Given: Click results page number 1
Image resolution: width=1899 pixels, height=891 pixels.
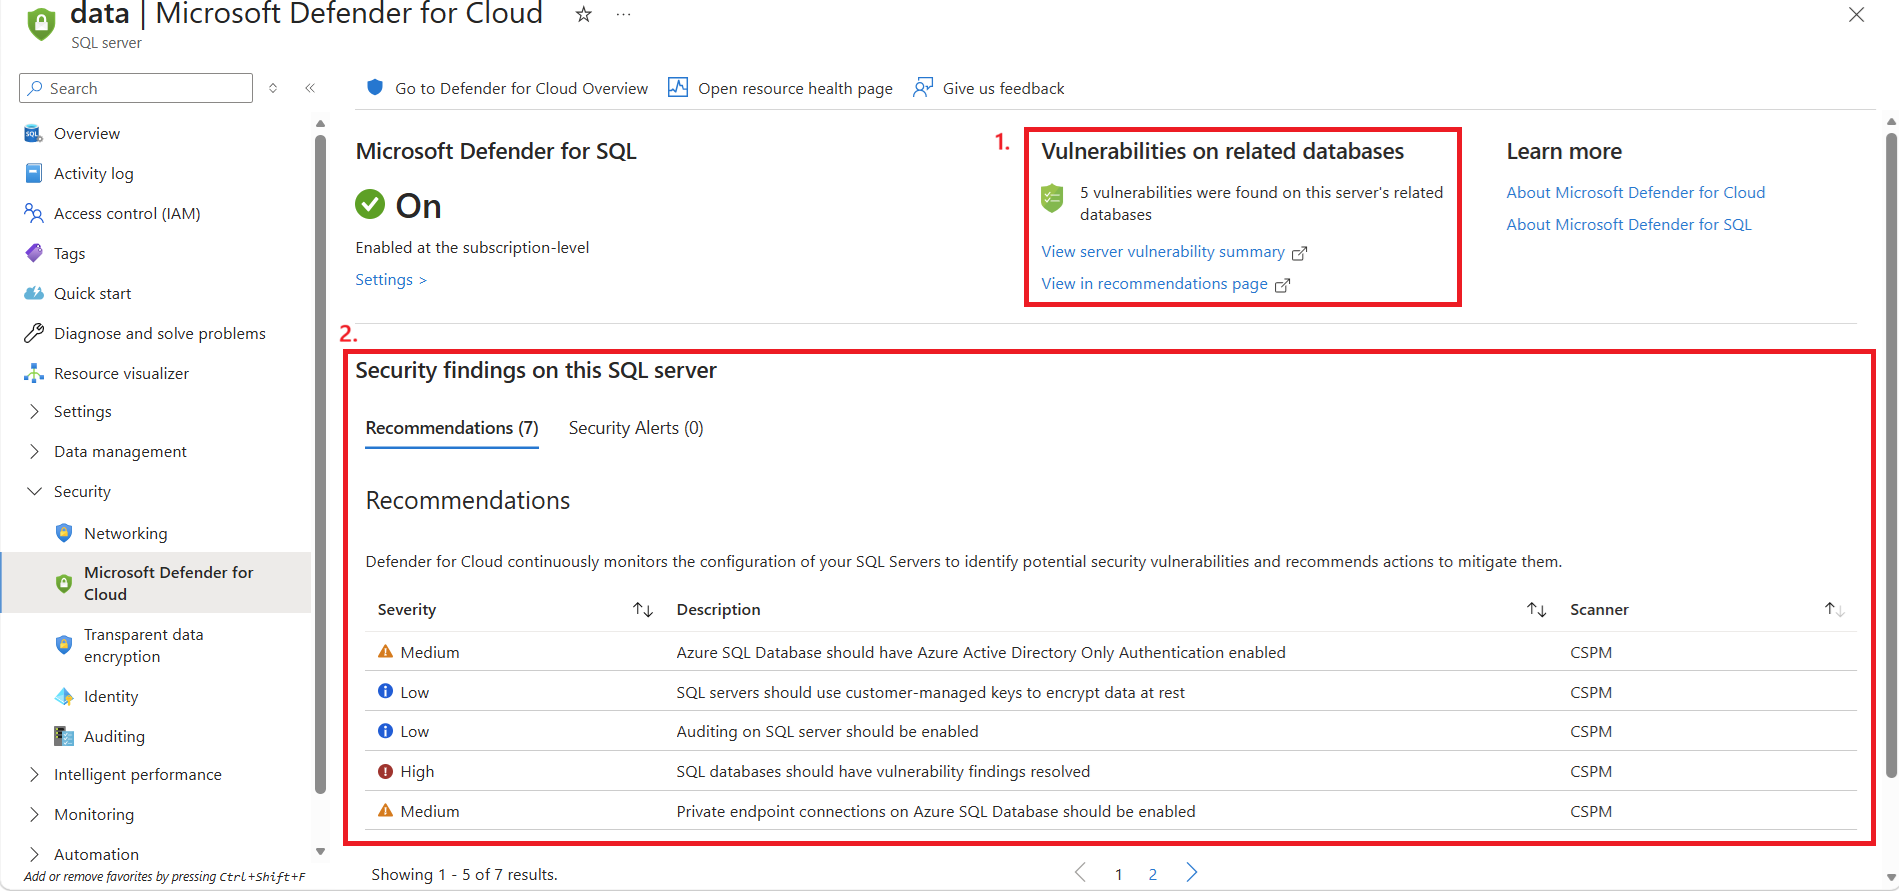Looking at the screenshot, I should (1118, 875).
